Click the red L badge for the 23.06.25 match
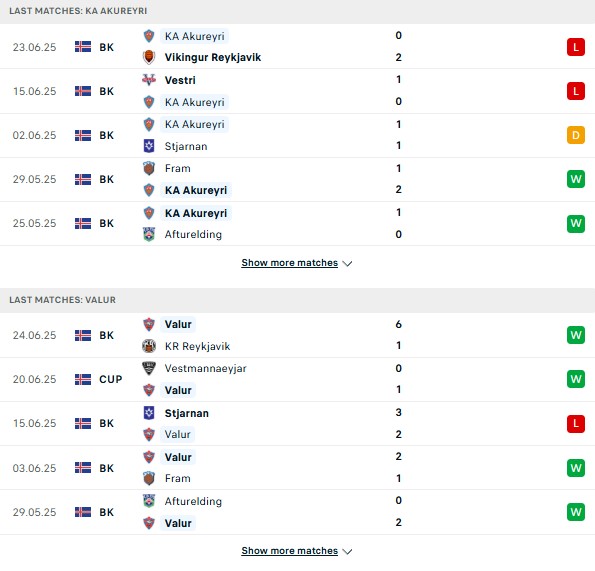 [576, 47]
